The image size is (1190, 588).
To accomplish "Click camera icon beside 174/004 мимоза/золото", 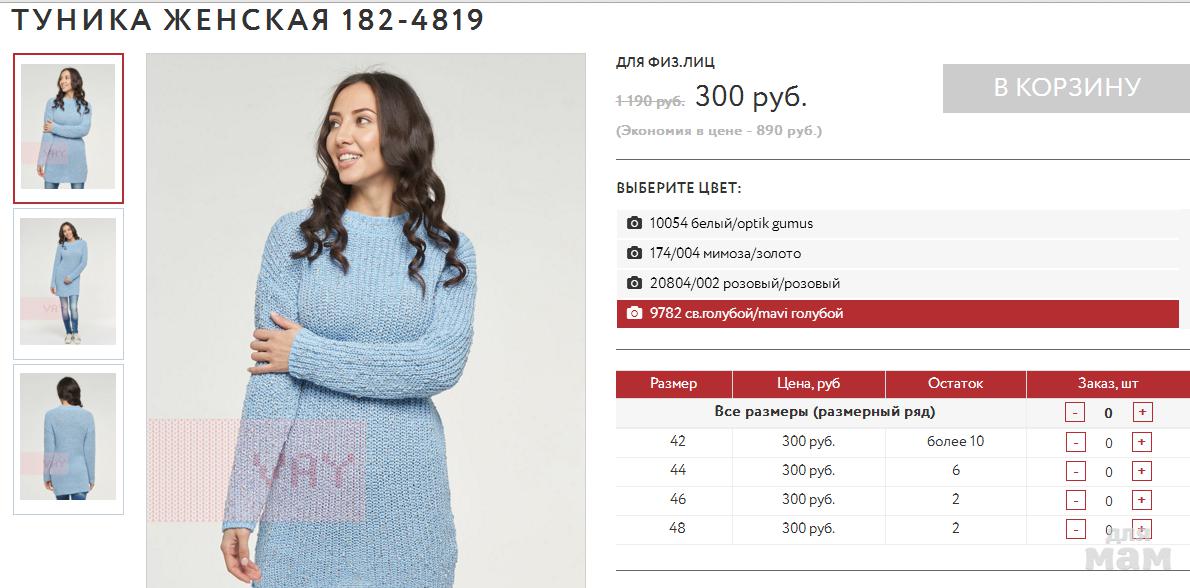I will point(634,253).
